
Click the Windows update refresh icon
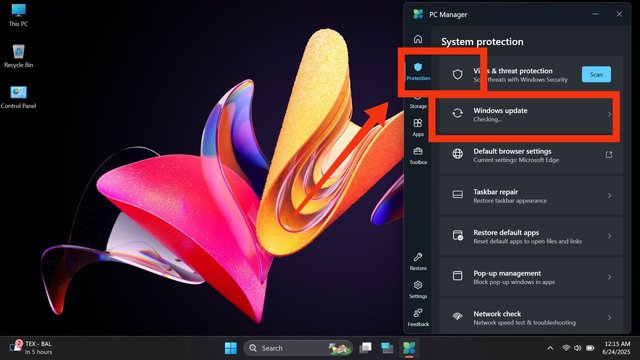(458, 113)
